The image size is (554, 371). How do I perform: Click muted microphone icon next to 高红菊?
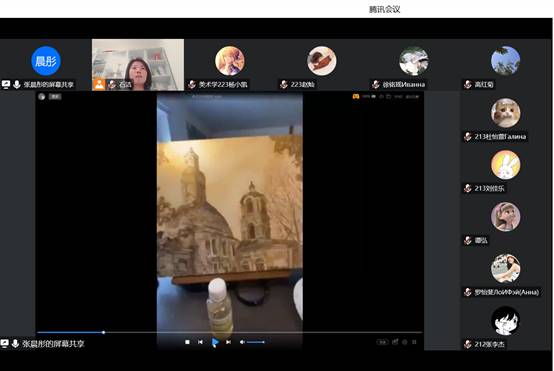[468, 84]
